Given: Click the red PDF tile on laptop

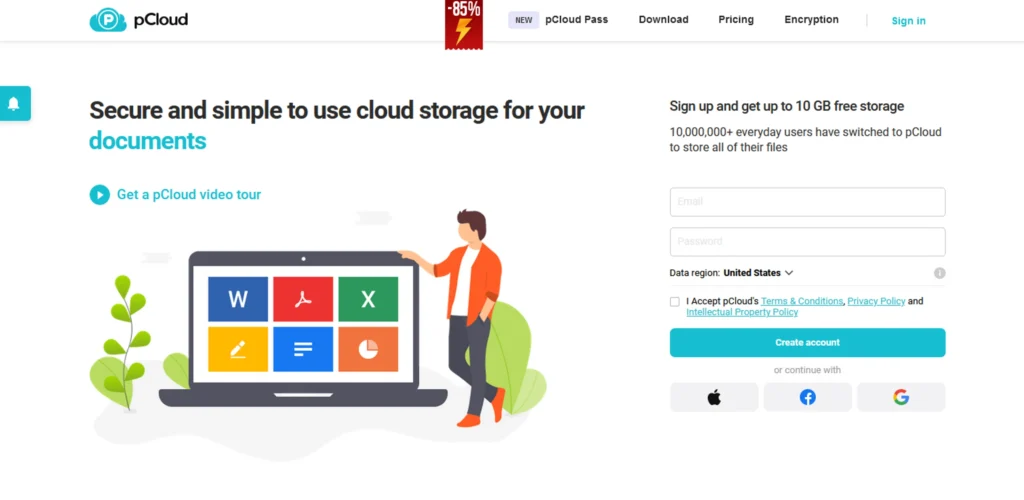Looking at the screenshot, I should [303, 299].
